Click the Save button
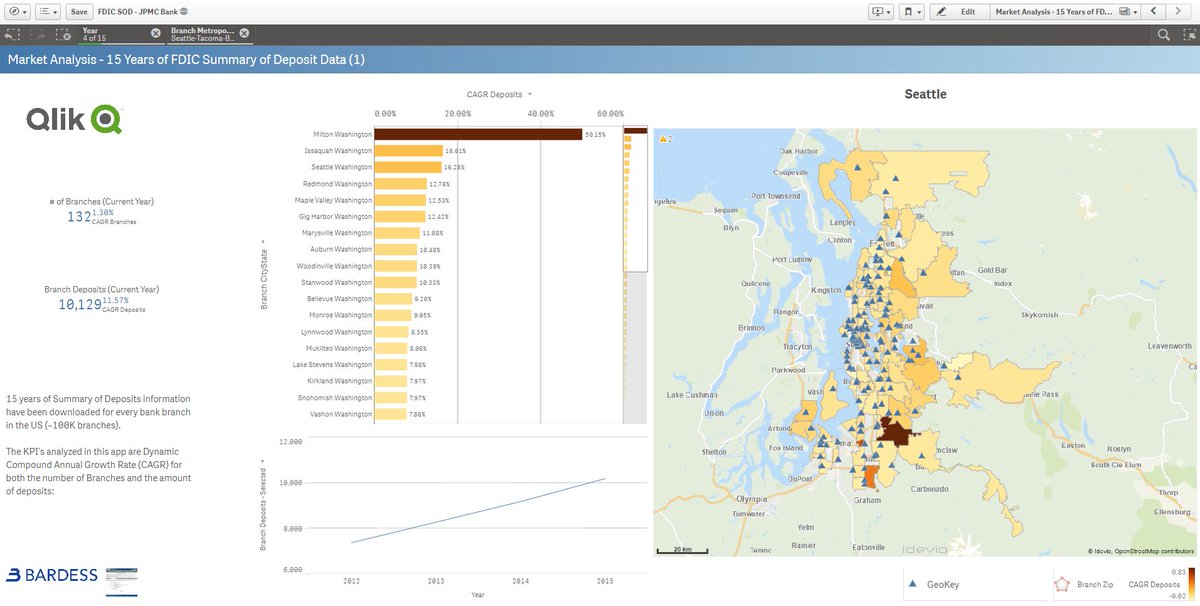This screenshot has height=606, width=1200. [79, 12]
